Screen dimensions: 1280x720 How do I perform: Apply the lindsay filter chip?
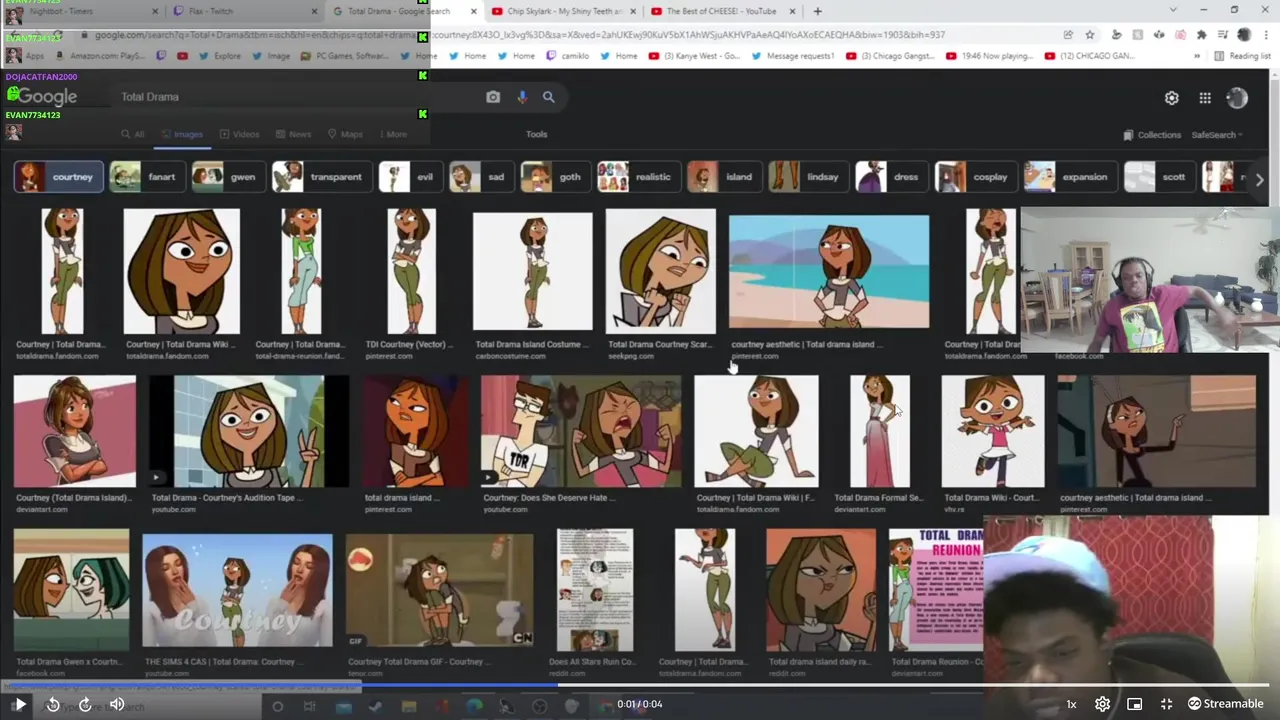point(808,177)
